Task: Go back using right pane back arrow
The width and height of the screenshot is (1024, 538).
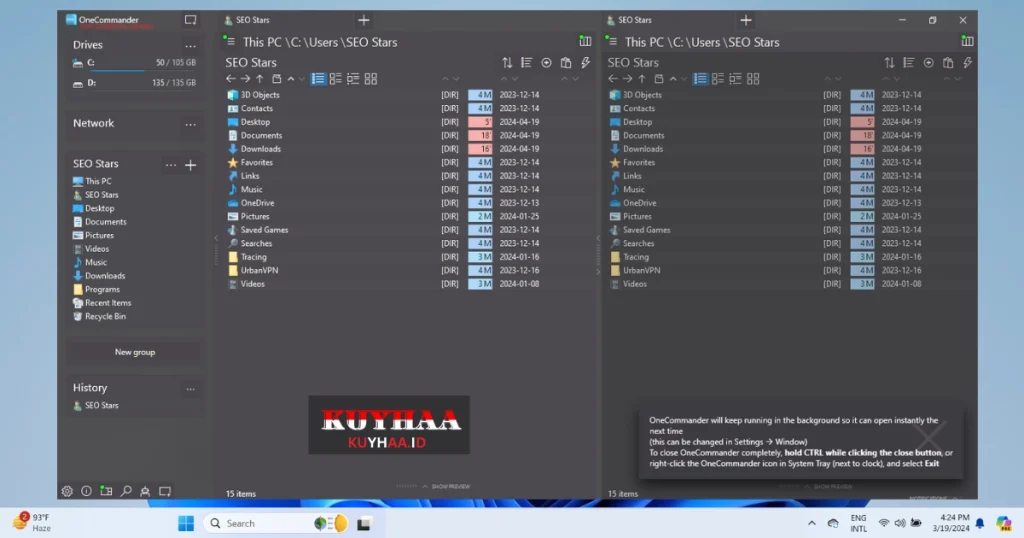Action: 613,79
